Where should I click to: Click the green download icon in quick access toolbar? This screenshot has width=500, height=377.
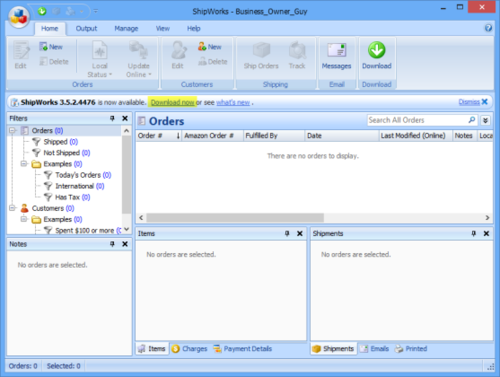click(42, 11)
